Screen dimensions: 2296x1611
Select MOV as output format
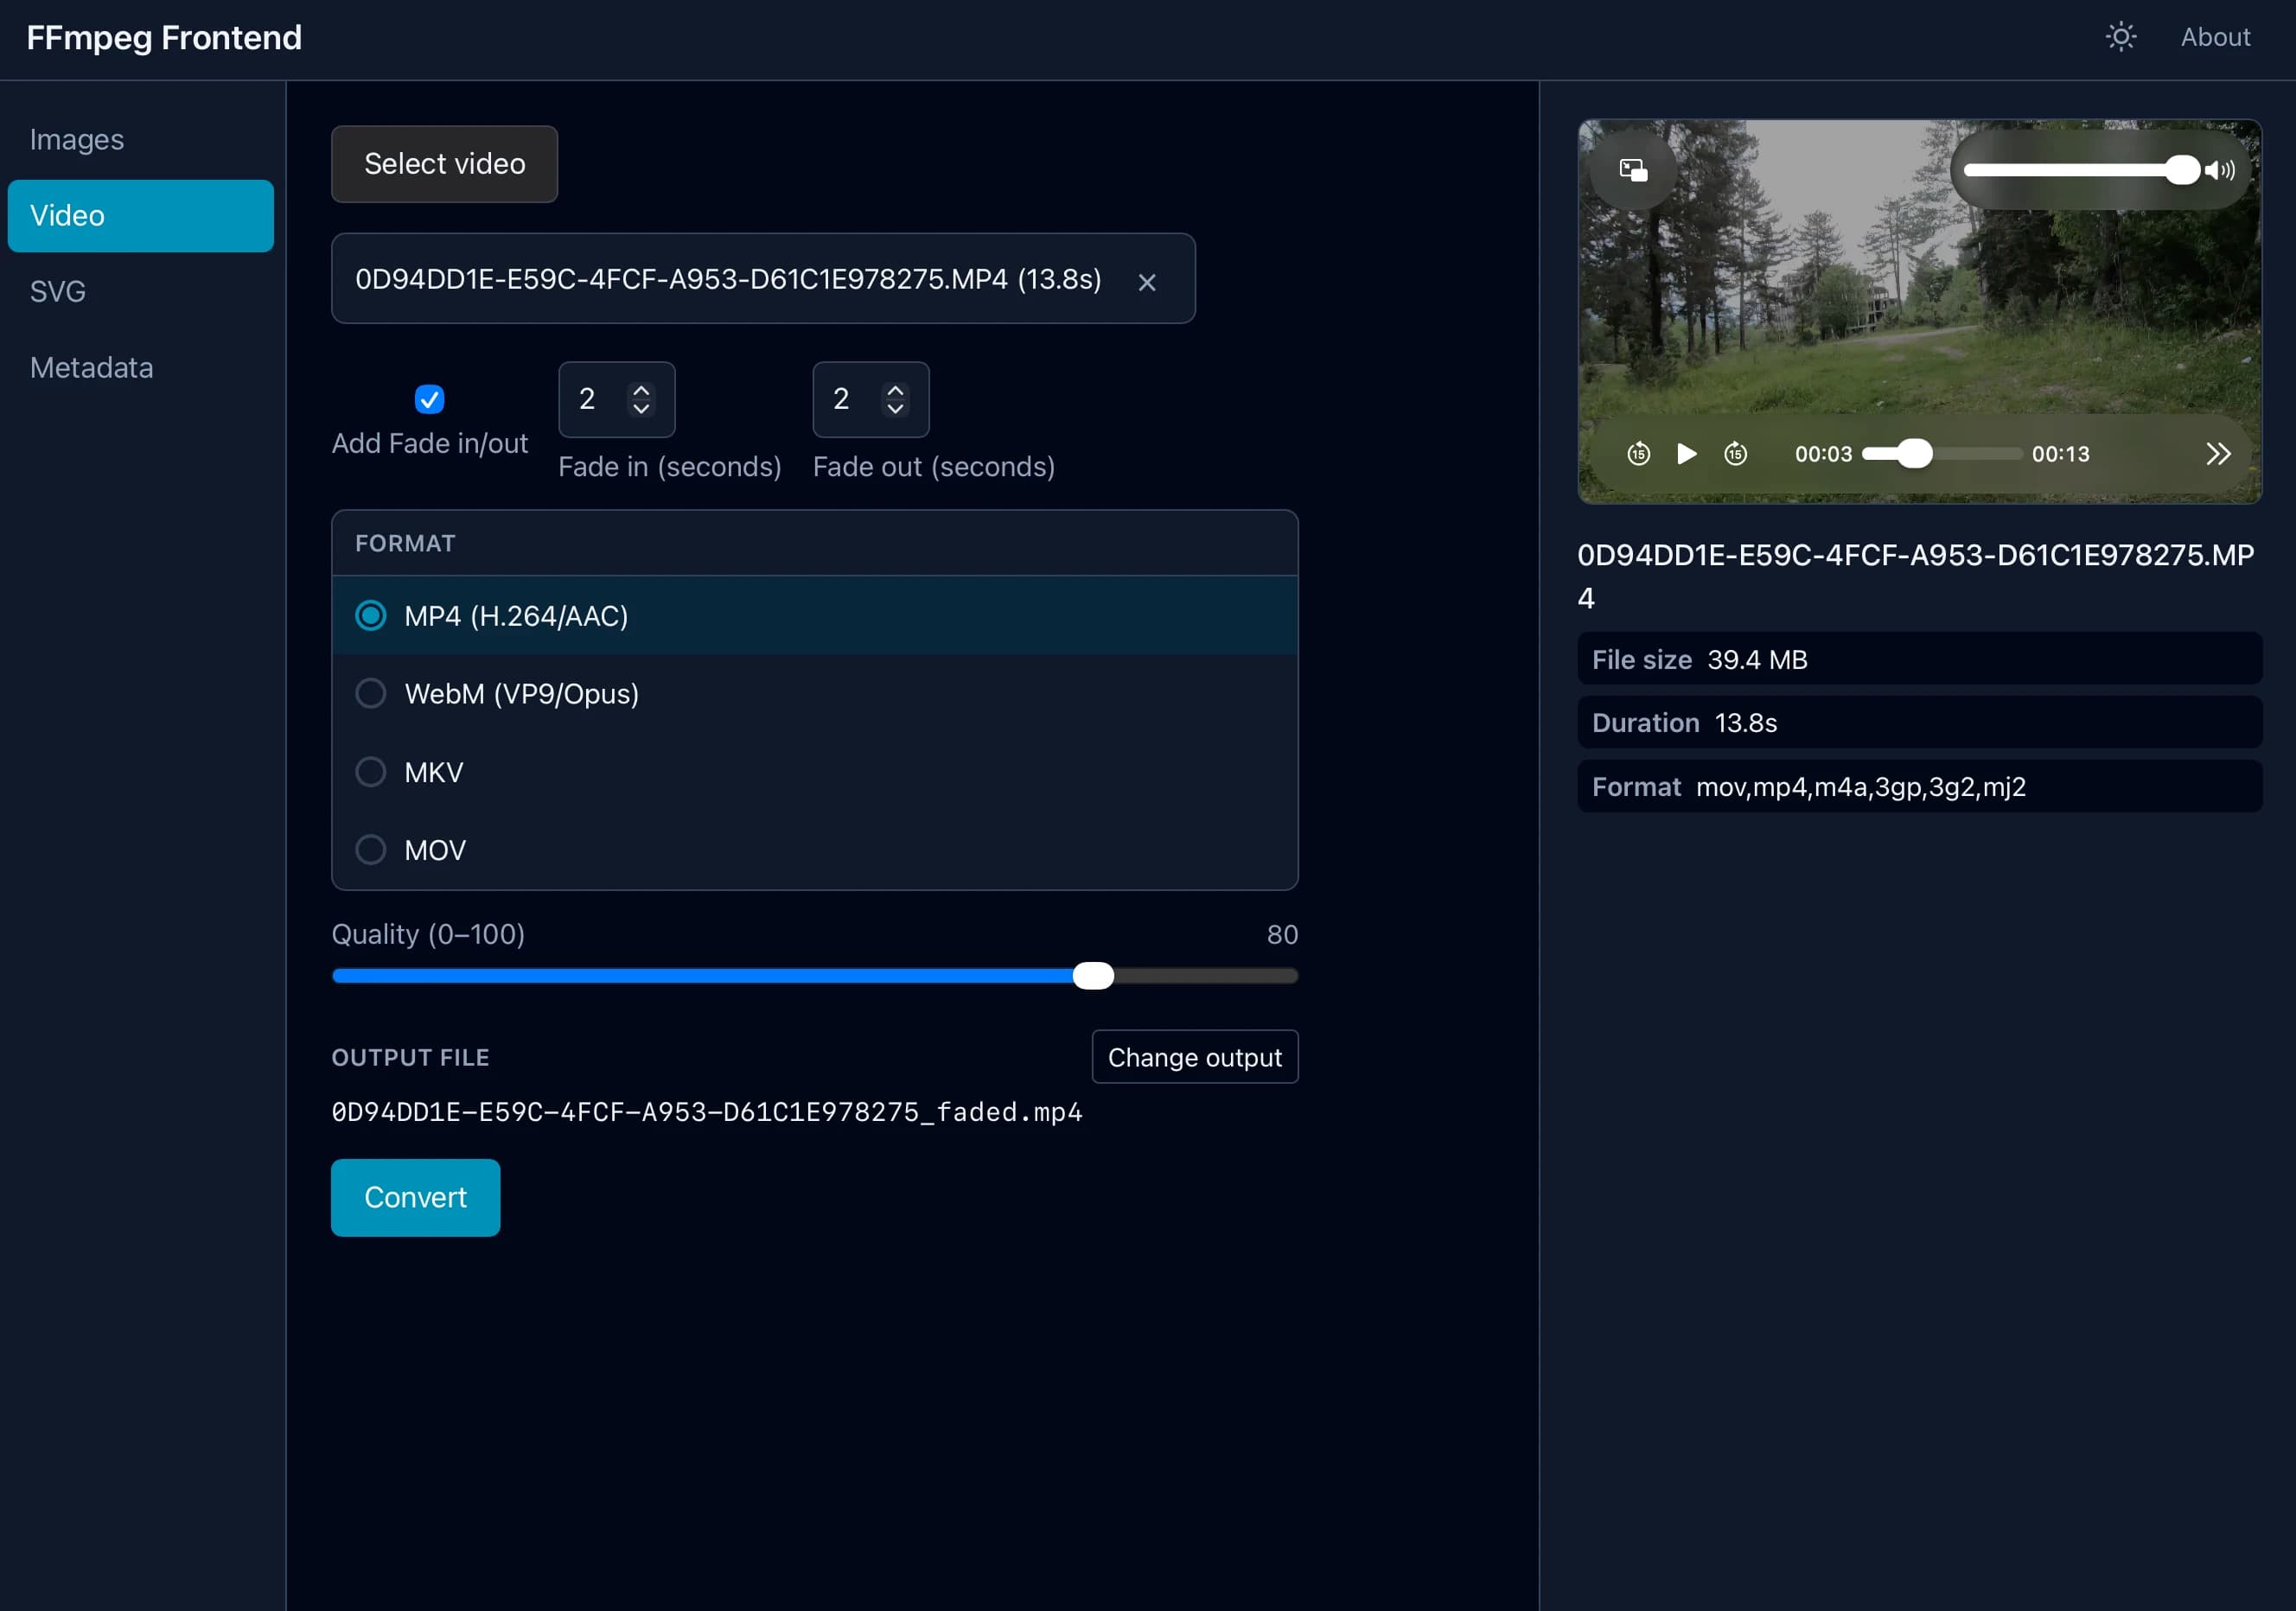[371, 850]
